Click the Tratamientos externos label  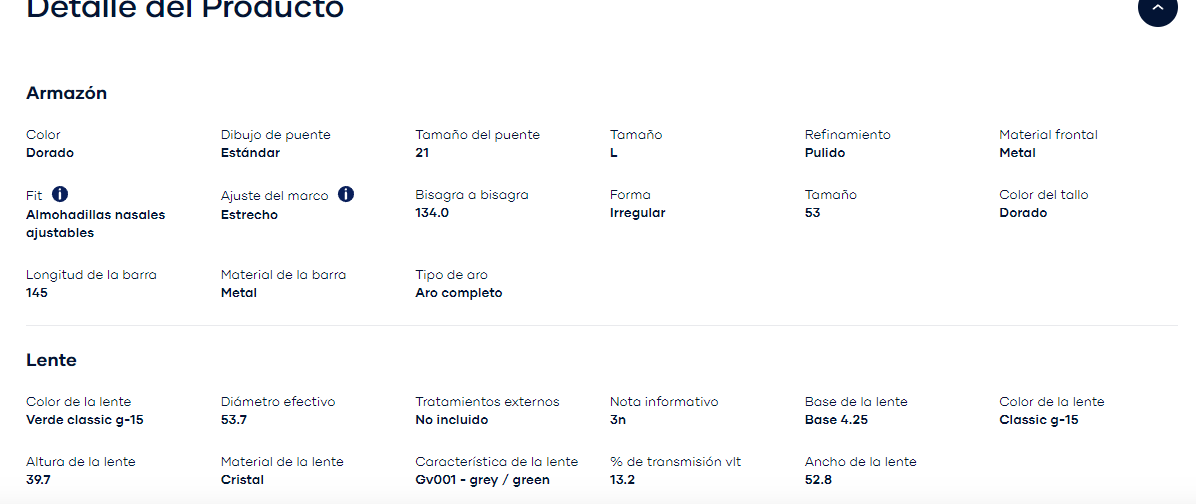pos(487,402)
